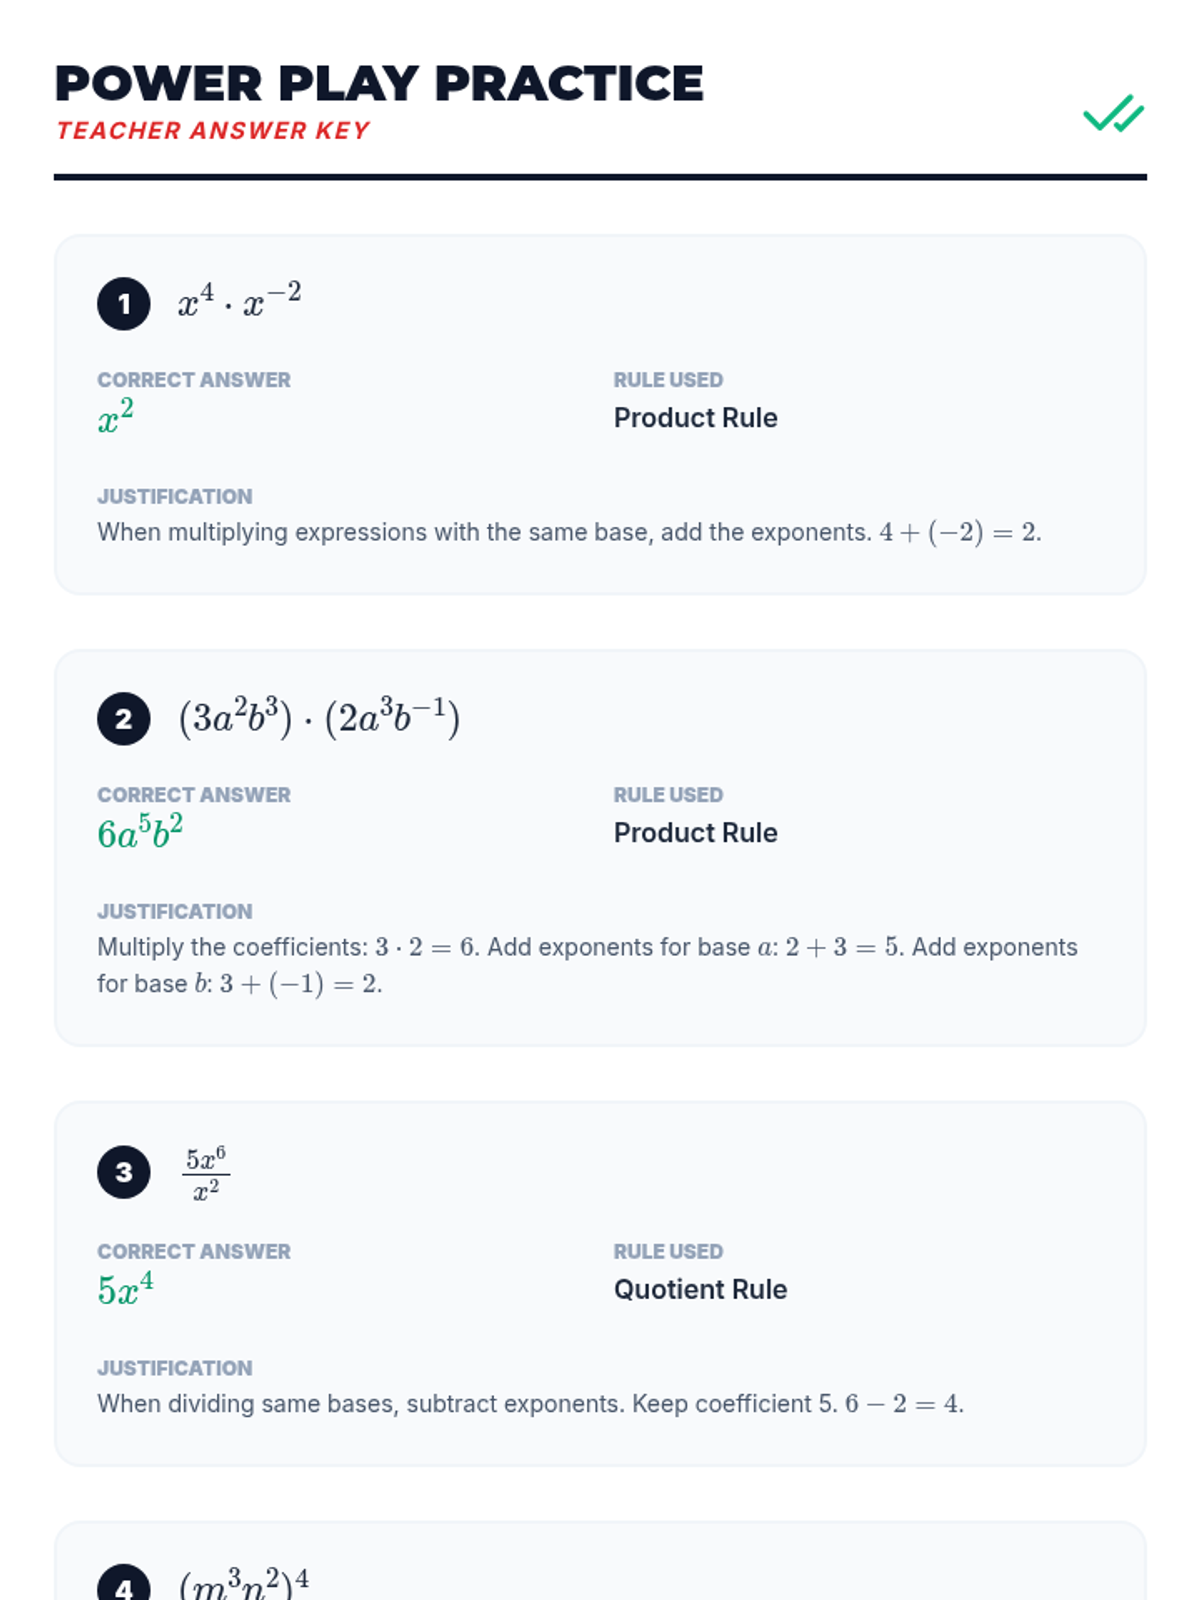
Task: Click the Power Play Practice title
Action: (379, 84)
